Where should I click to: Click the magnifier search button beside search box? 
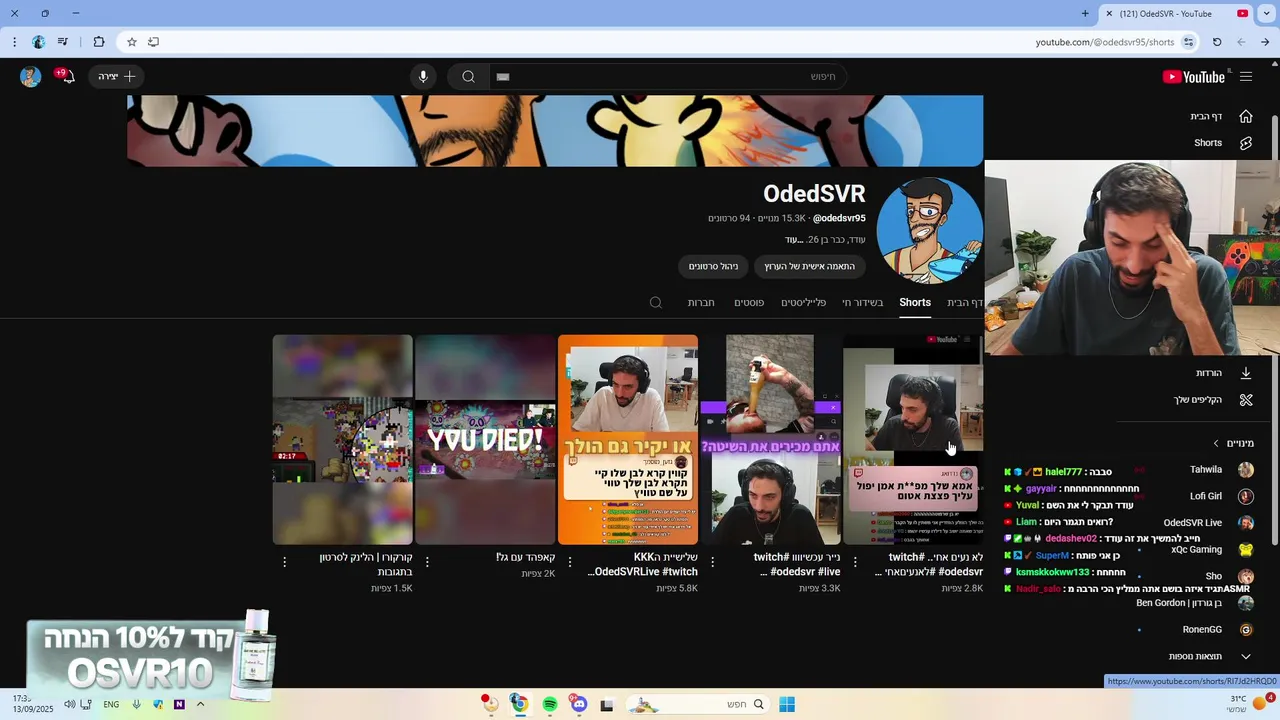tap(468, 77)
